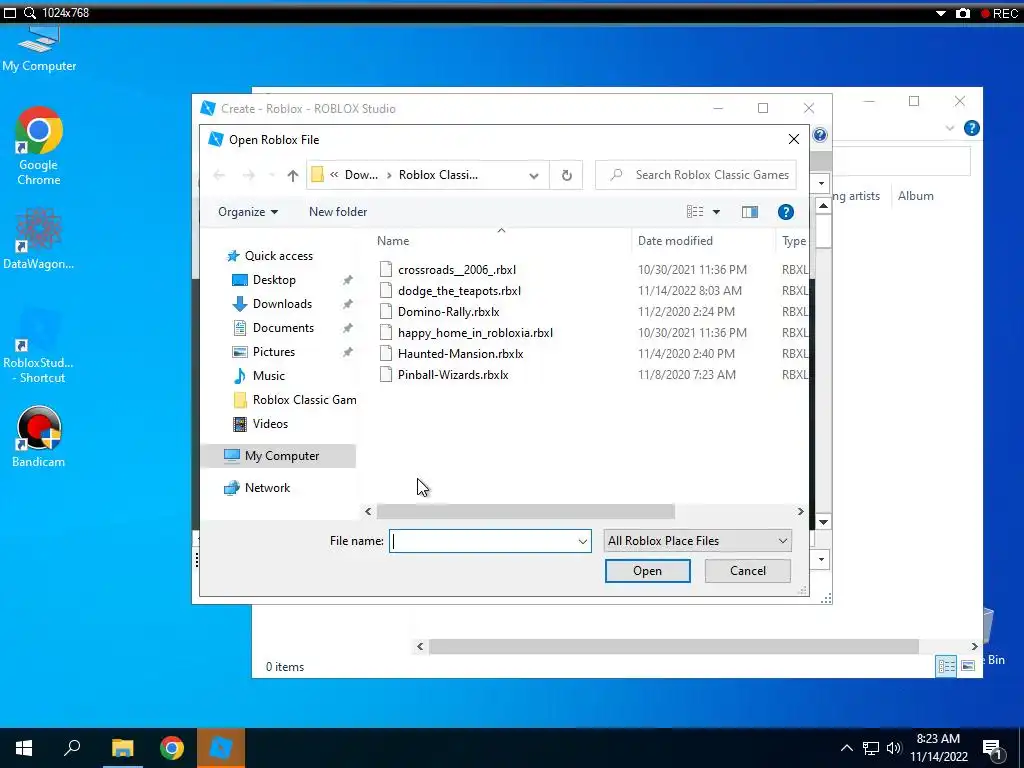
Task: Toggle the preview pane
Action: click(x=750, y=212)
